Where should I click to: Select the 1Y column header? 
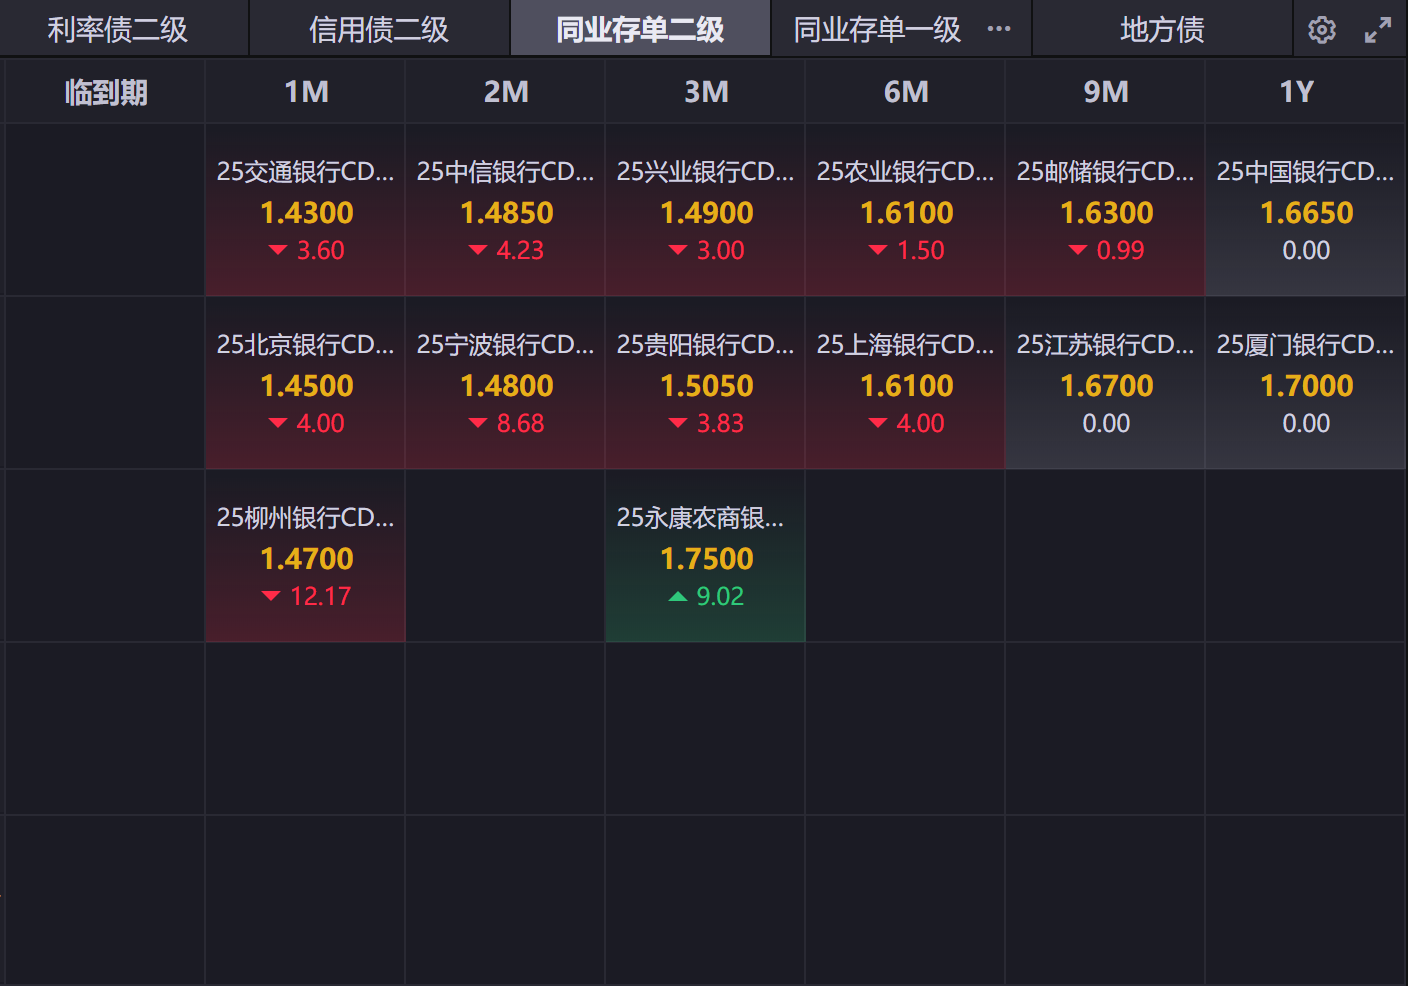coord(1305,92)
